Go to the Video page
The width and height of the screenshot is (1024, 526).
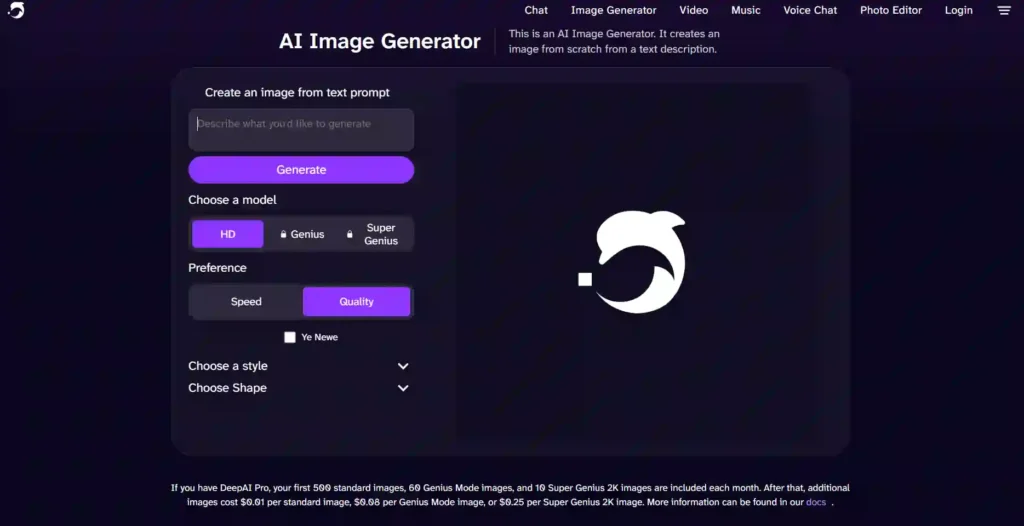(x=694, y=10)
